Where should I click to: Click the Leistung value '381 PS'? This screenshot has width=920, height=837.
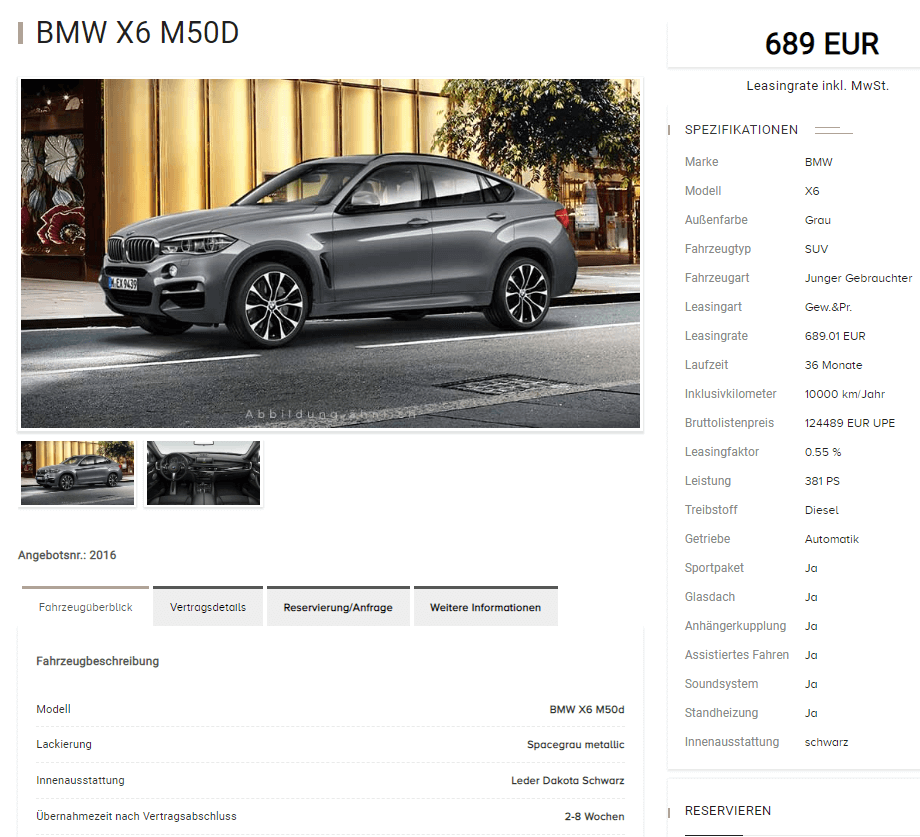click(822, 481)
